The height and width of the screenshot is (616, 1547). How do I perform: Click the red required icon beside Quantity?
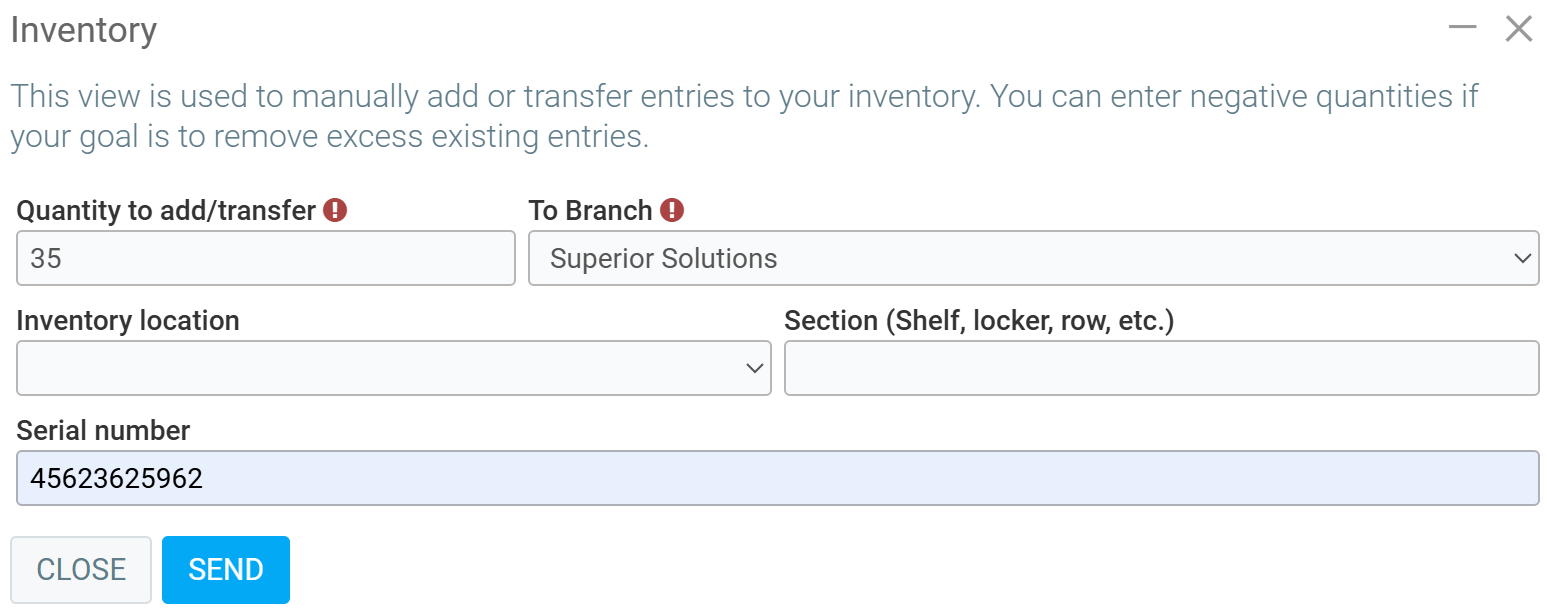[335, 210]
